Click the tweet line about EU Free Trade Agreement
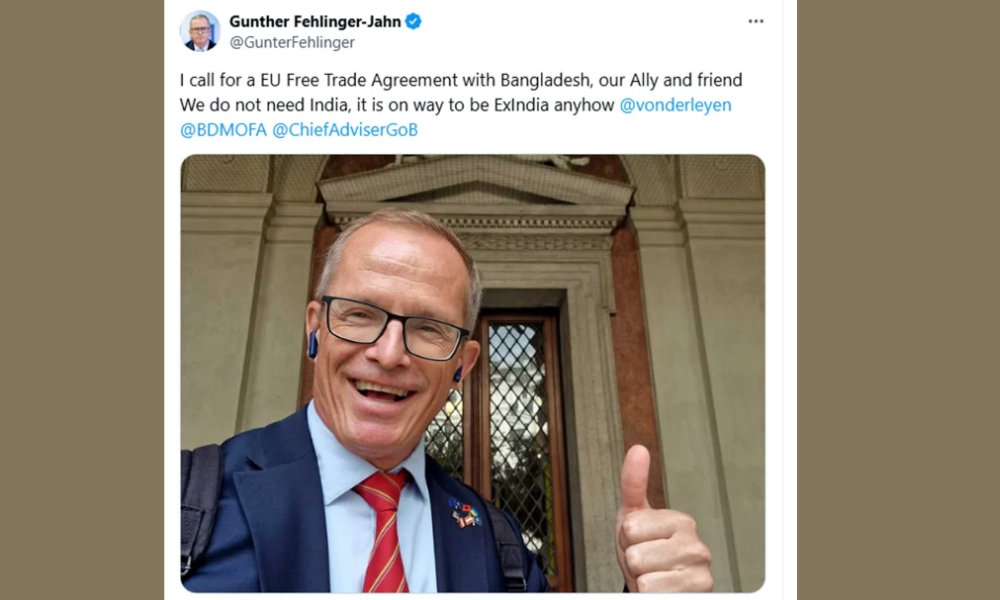The image size is (1000, 600). tap(461, 80)
